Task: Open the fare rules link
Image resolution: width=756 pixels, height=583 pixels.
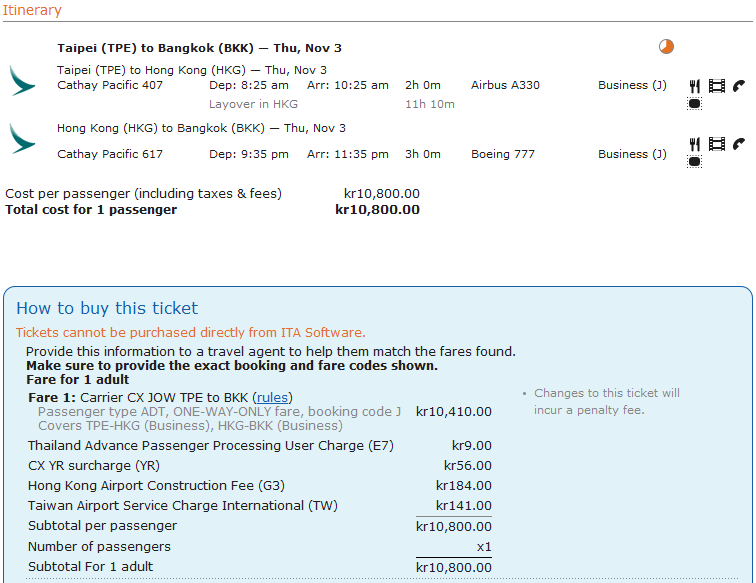Action: tap(273, 397)
